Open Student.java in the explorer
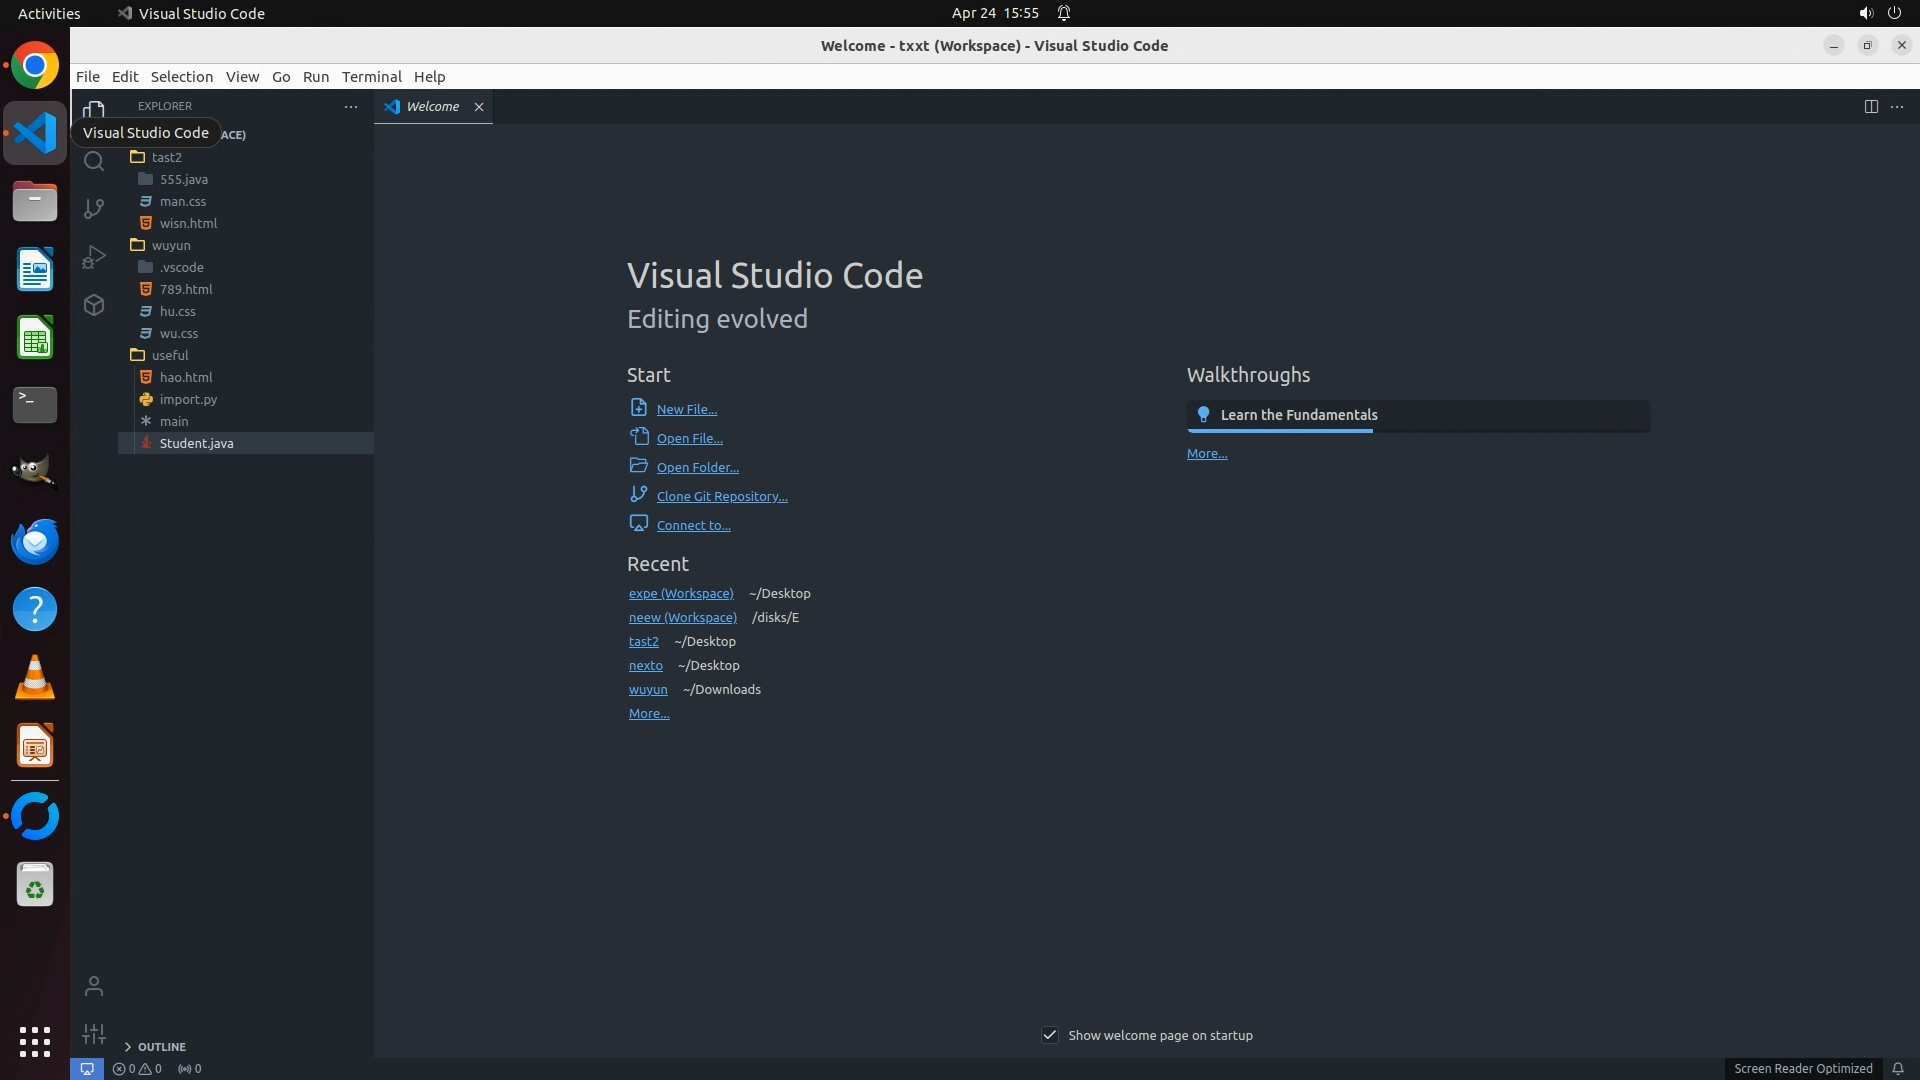 [x=196, y=443]
